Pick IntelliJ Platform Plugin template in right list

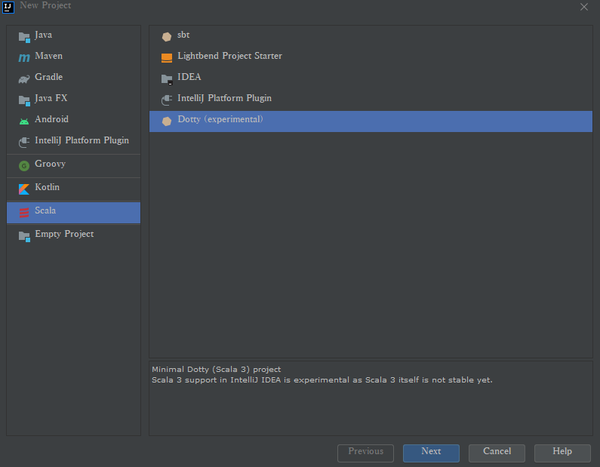[x=371, y=99]
